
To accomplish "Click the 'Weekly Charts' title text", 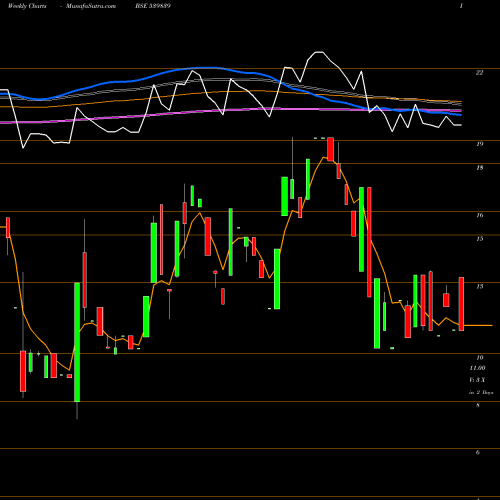I will (x=27, y=6).
